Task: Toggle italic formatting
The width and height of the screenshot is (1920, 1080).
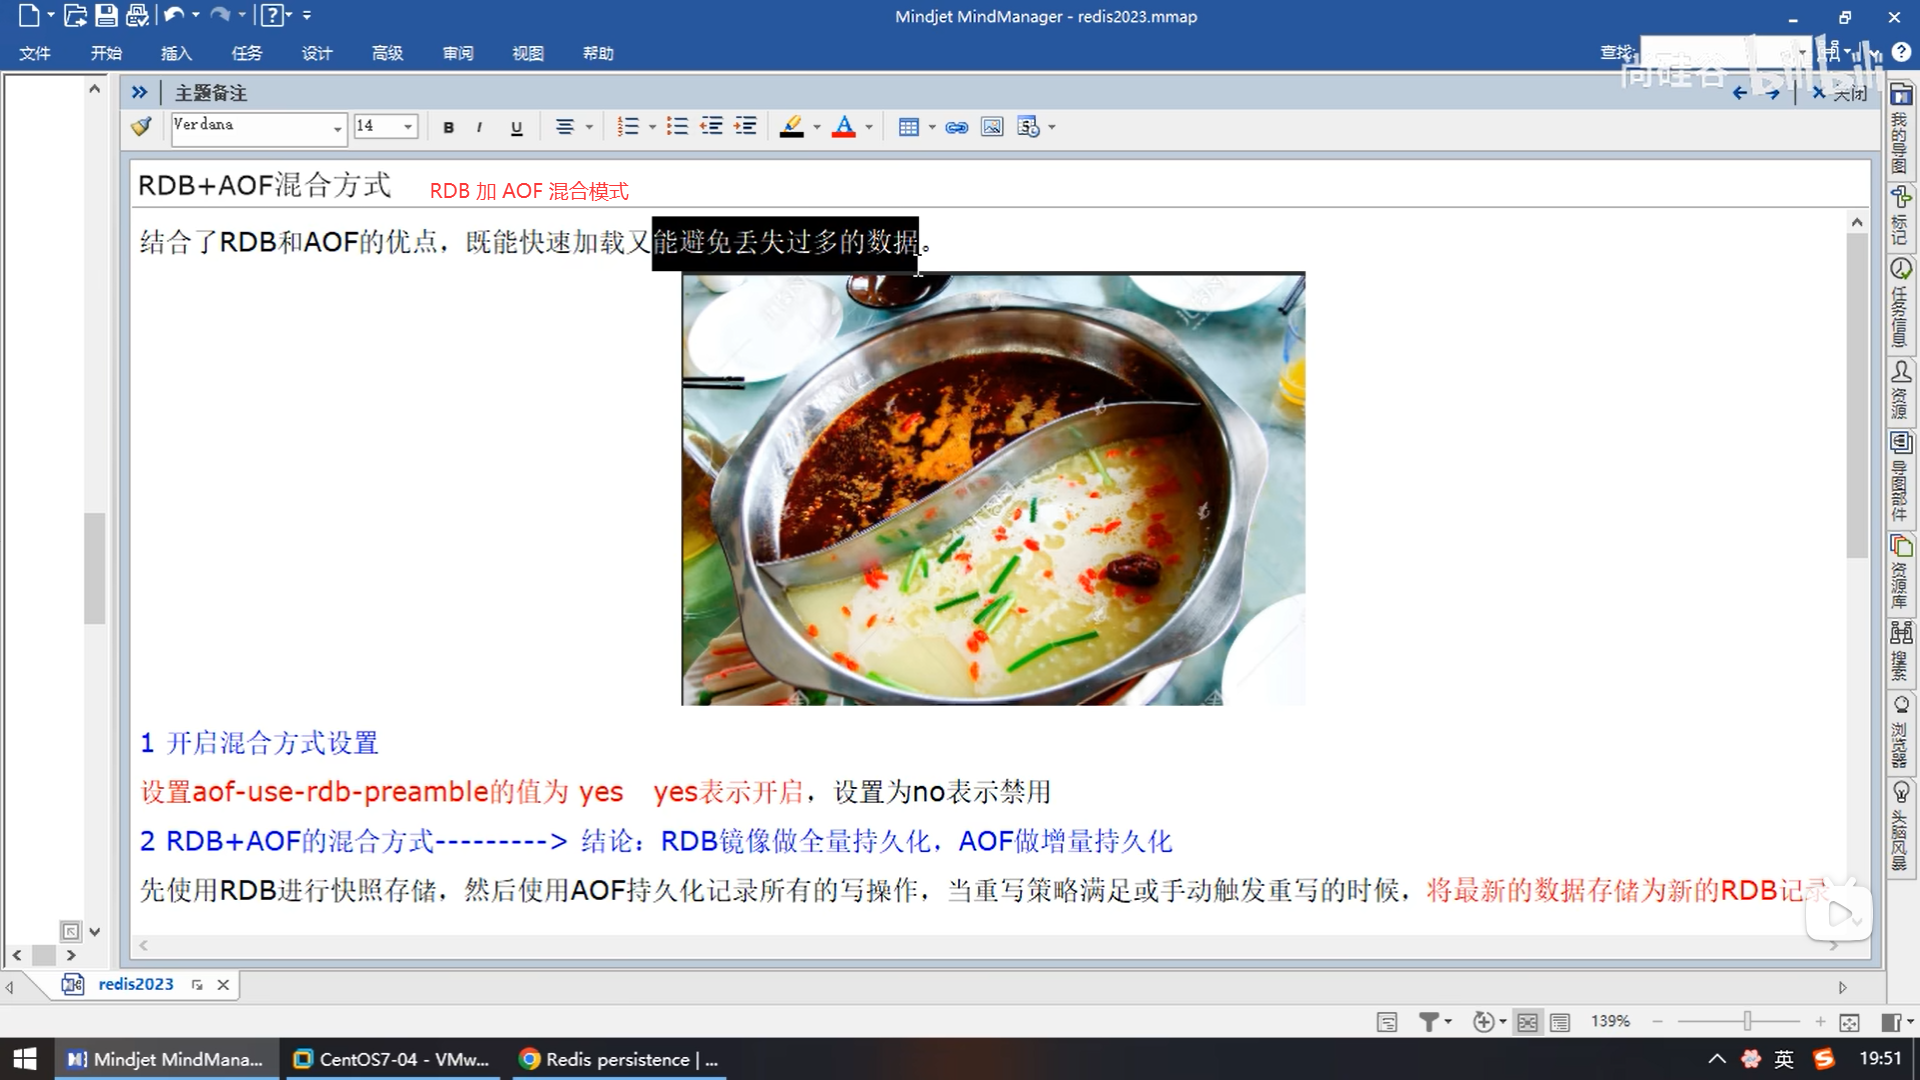Action: (480, 127)
